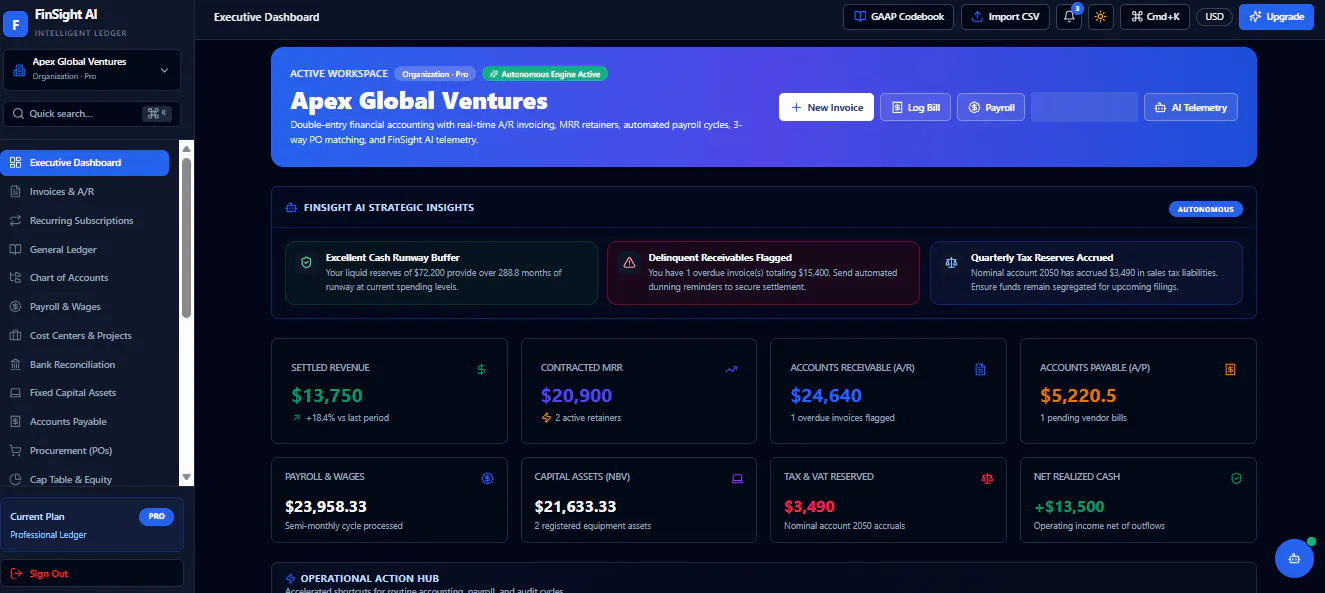The width and height of the screenshot is (1325, 593).
Task: Click the orange icon in Accounts Payable card
Action: coord(1230,369)
